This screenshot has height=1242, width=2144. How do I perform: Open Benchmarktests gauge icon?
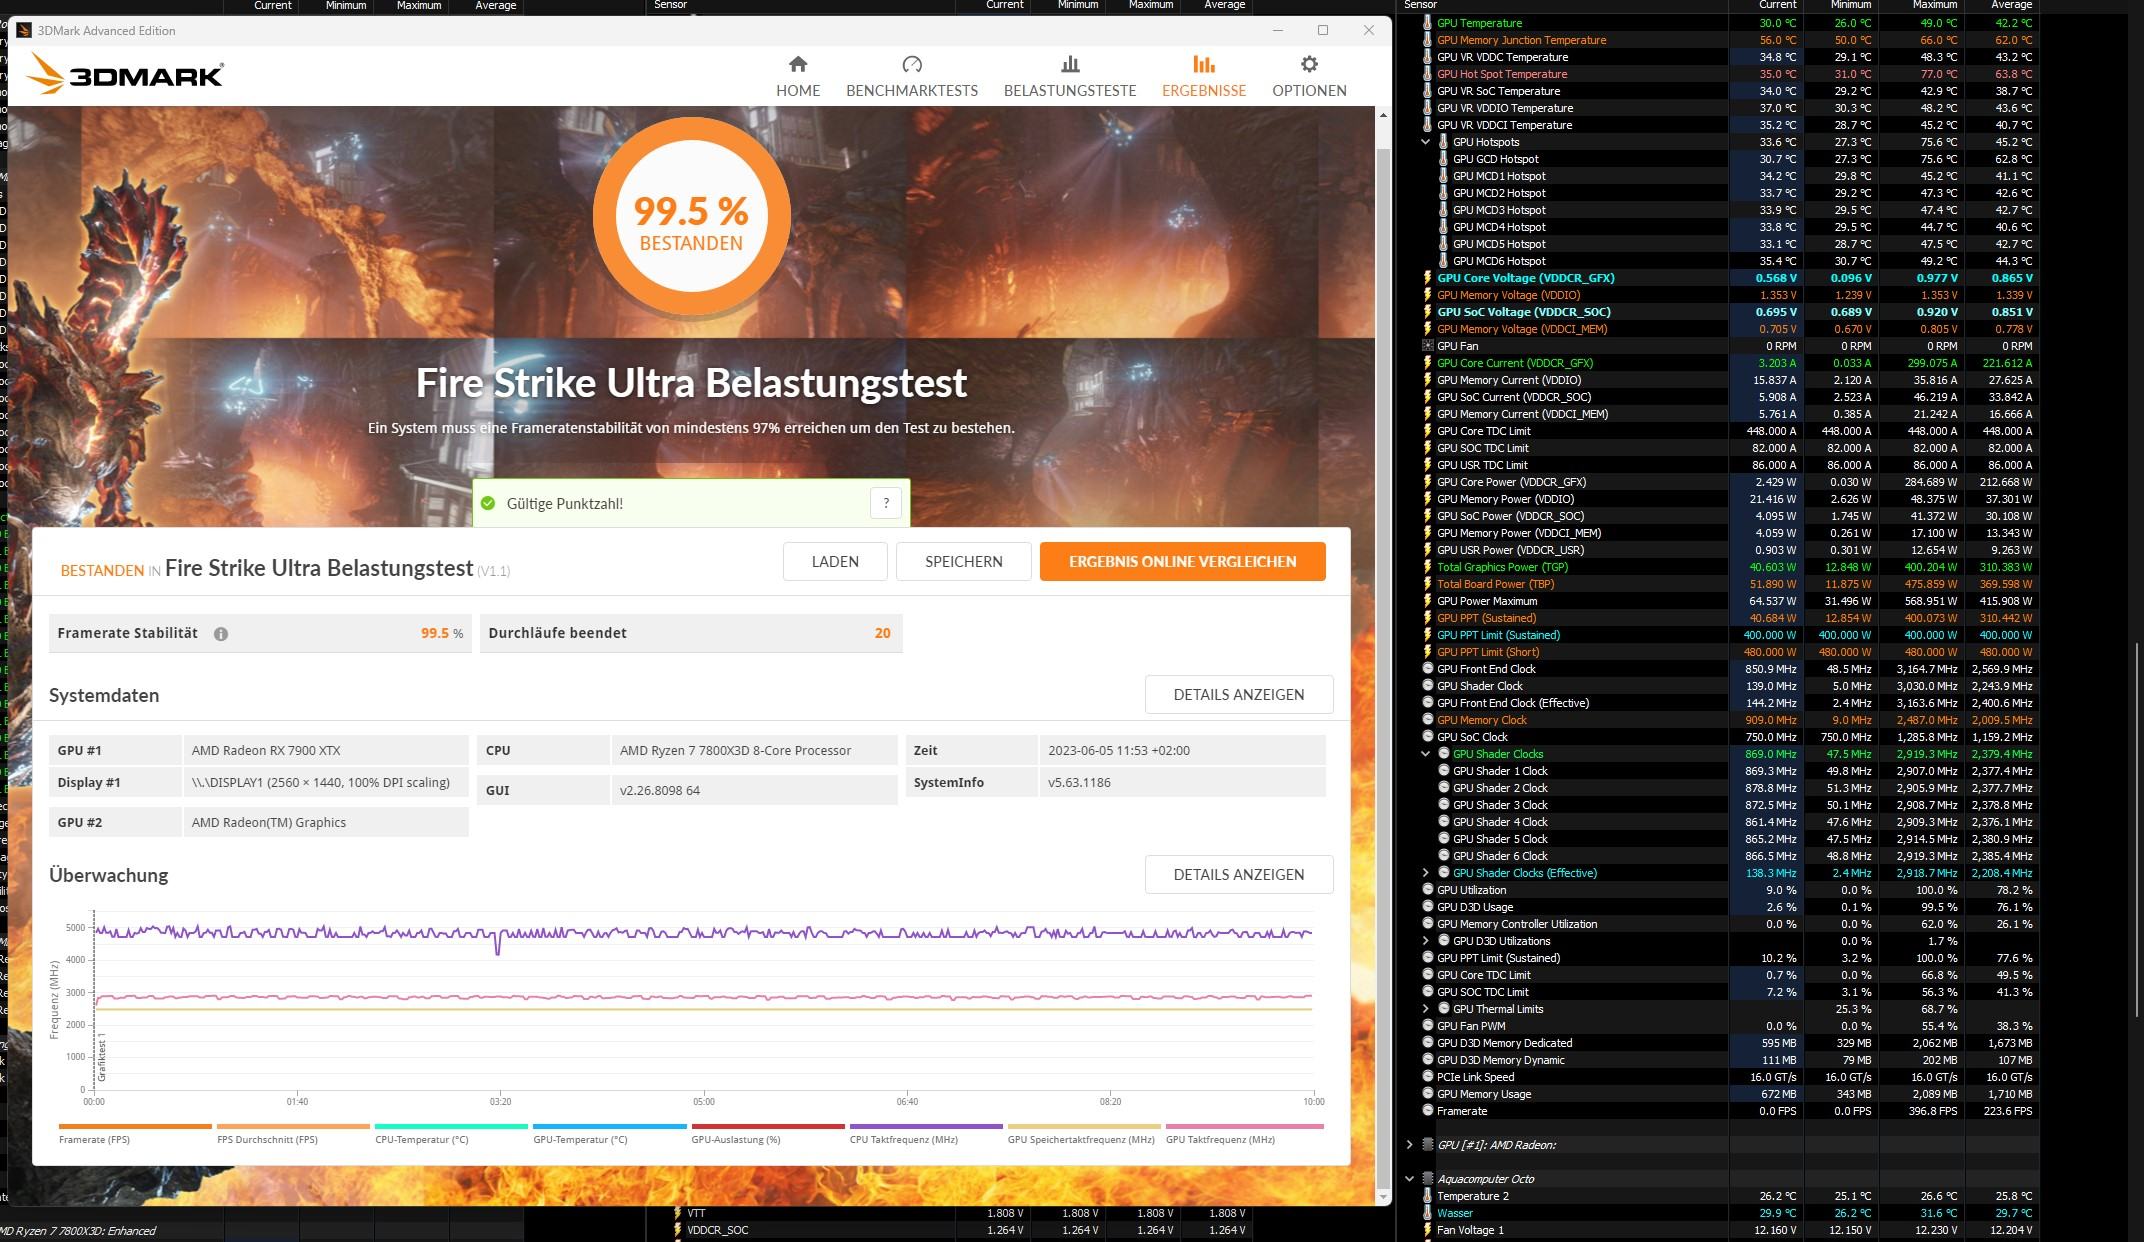(911, 65)
